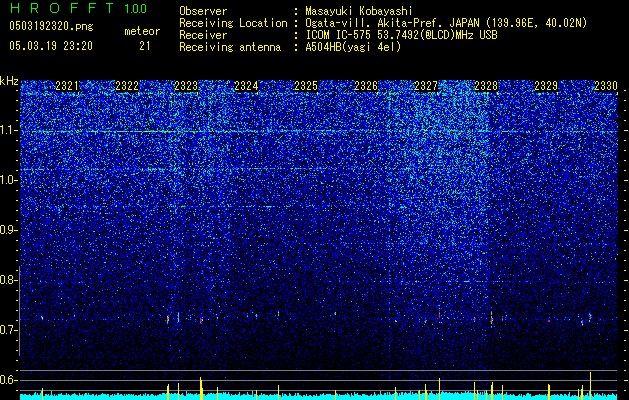The height and width of the screenshot is (400, 629).
Task: Click the 0.8 frequency axis label
Action: (x=9, y=280)
